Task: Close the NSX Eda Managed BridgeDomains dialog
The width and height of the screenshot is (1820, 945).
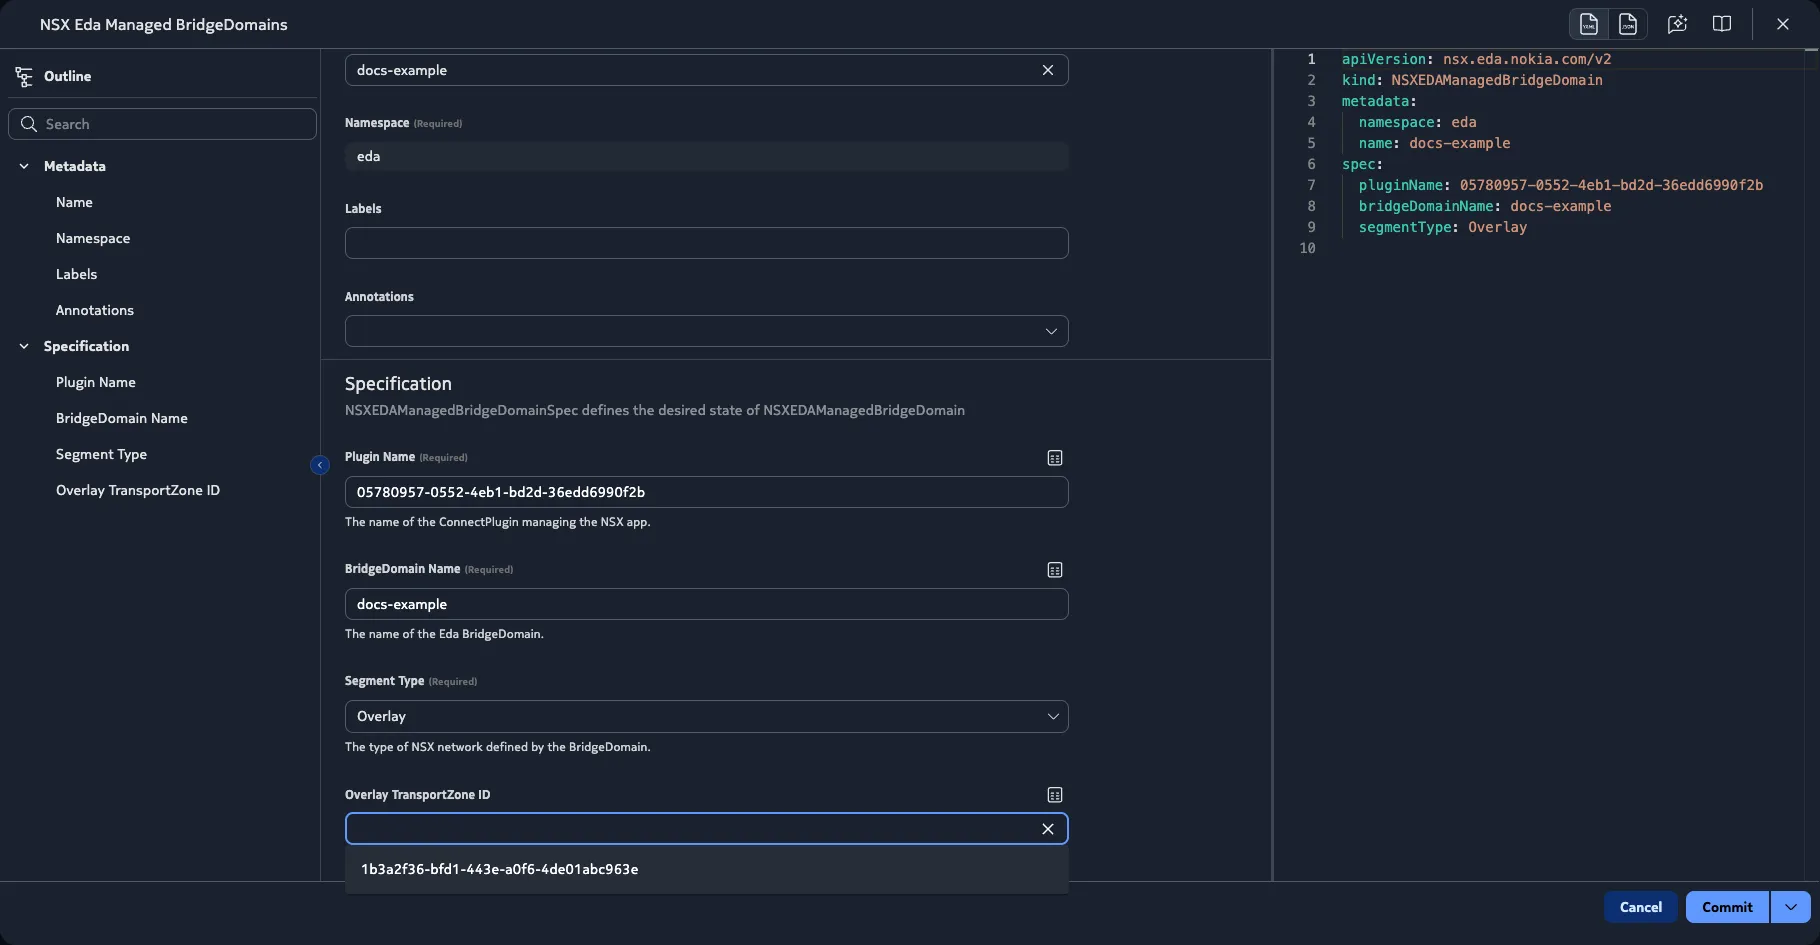Action: pyautogui.click(x=1782, y=24)
